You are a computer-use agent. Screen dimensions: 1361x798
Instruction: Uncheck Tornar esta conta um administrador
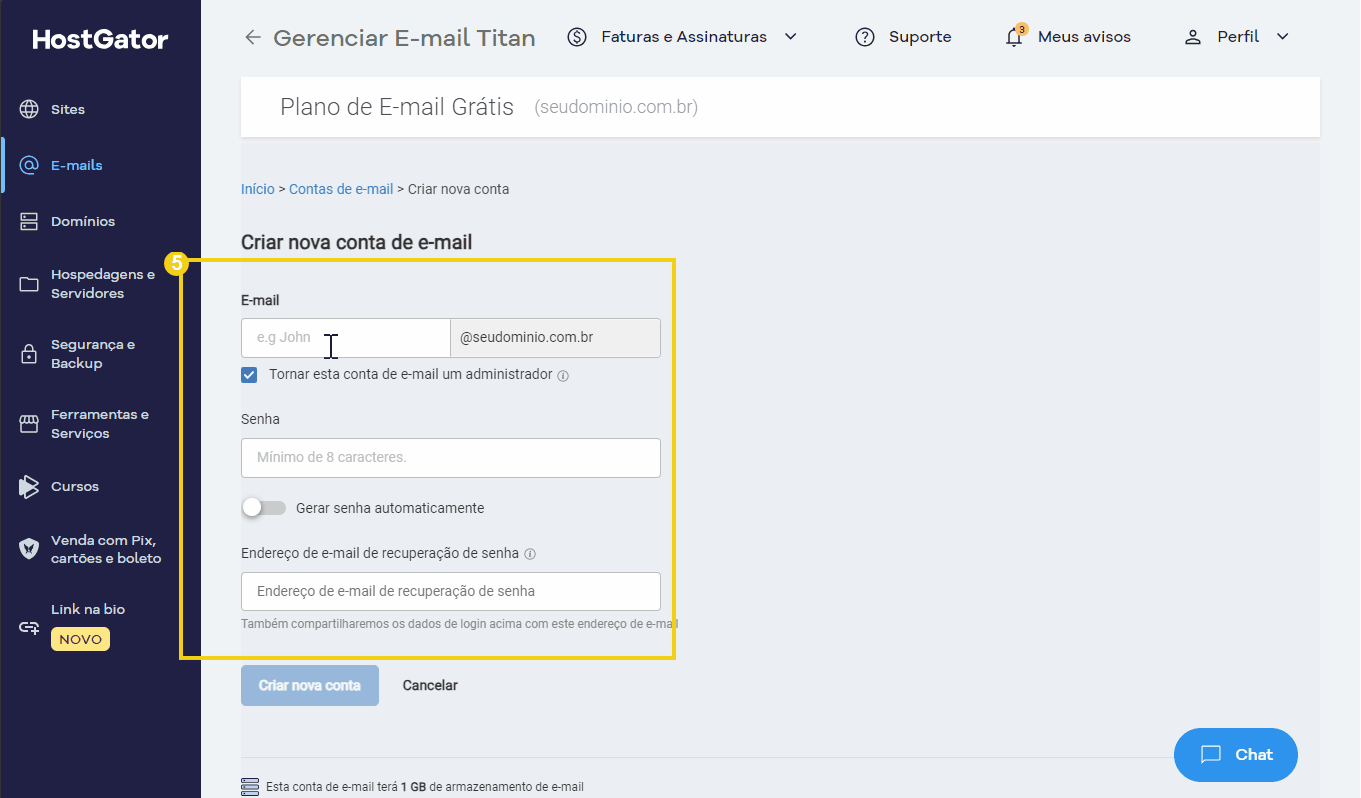(249, 375)
